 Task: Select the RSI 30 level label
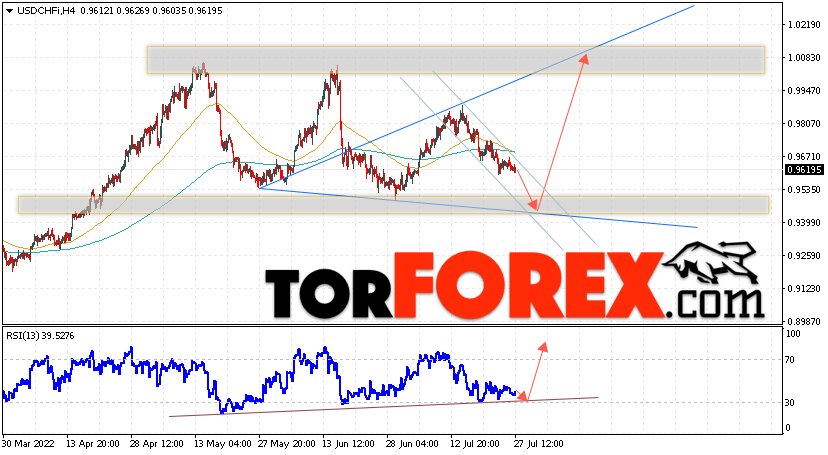pyautogui.click(x=790, y=403)
